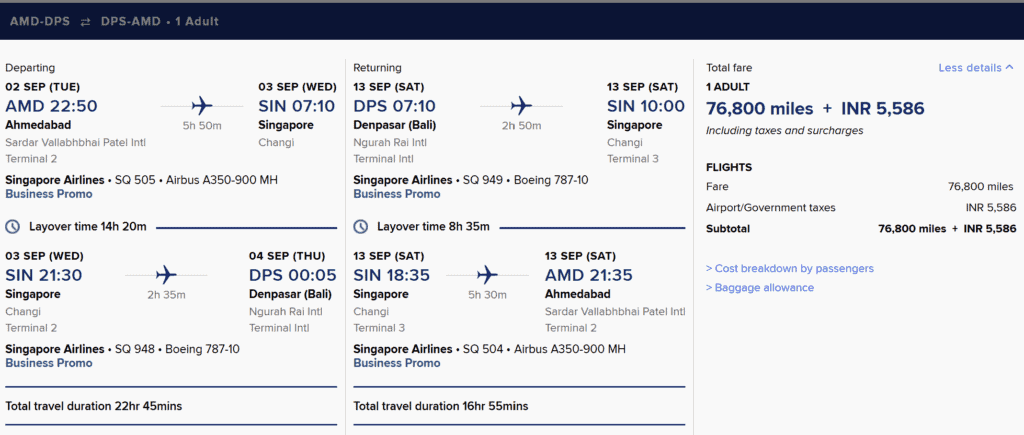The image size is (1024, 435).
Task: Select the AMD-DPS route in the header
Action: click(x=40, y=22)
